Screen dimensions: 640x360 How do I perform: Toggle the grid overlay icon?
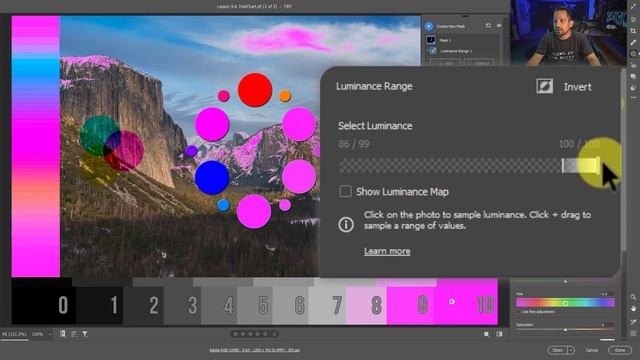(633, 333)
